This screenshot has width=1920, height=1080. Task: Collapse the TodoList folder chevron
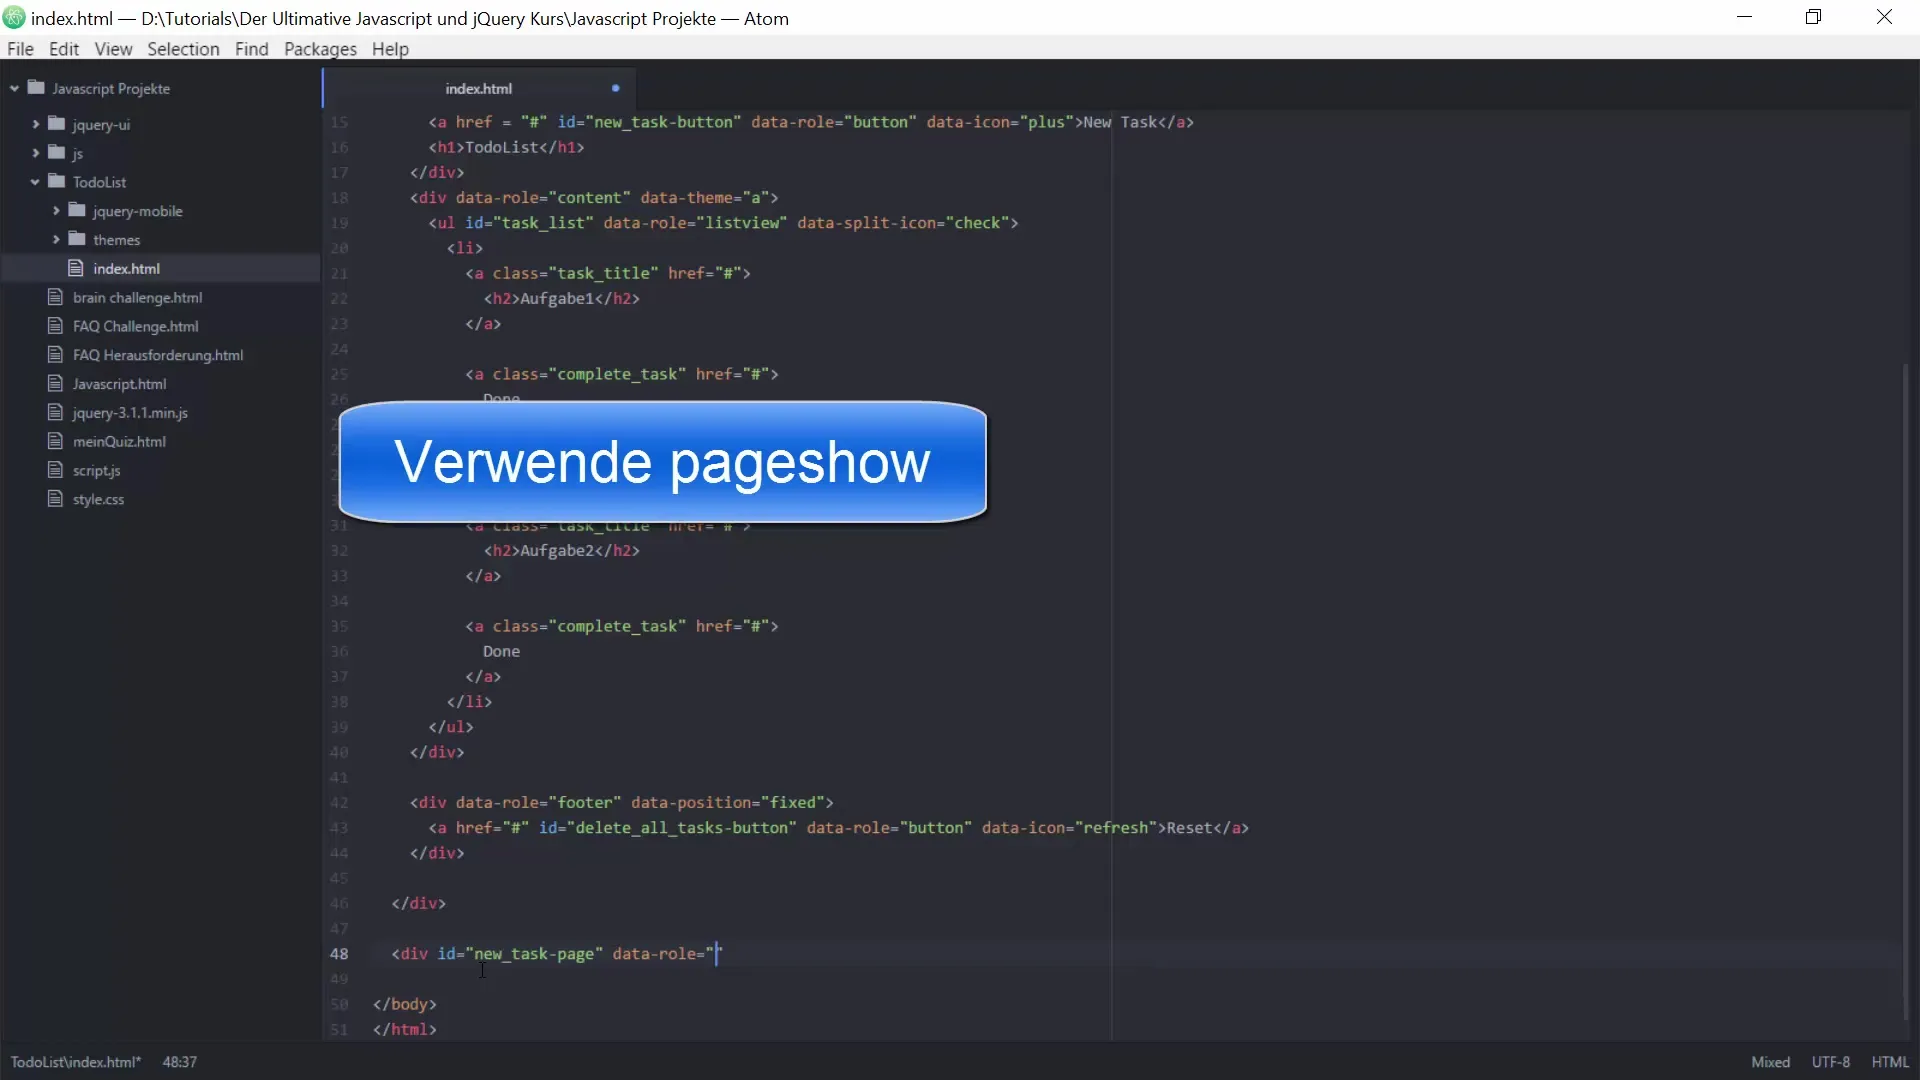pos(36,182)
